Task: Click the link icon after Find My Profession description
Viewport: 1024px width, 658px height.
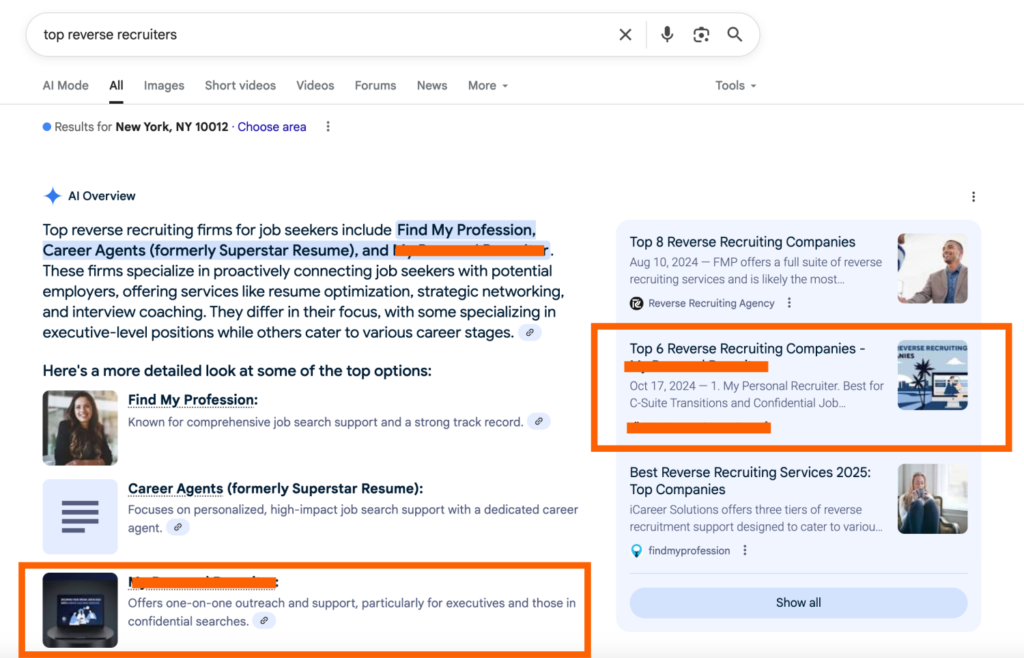Action: click(539, 422)
